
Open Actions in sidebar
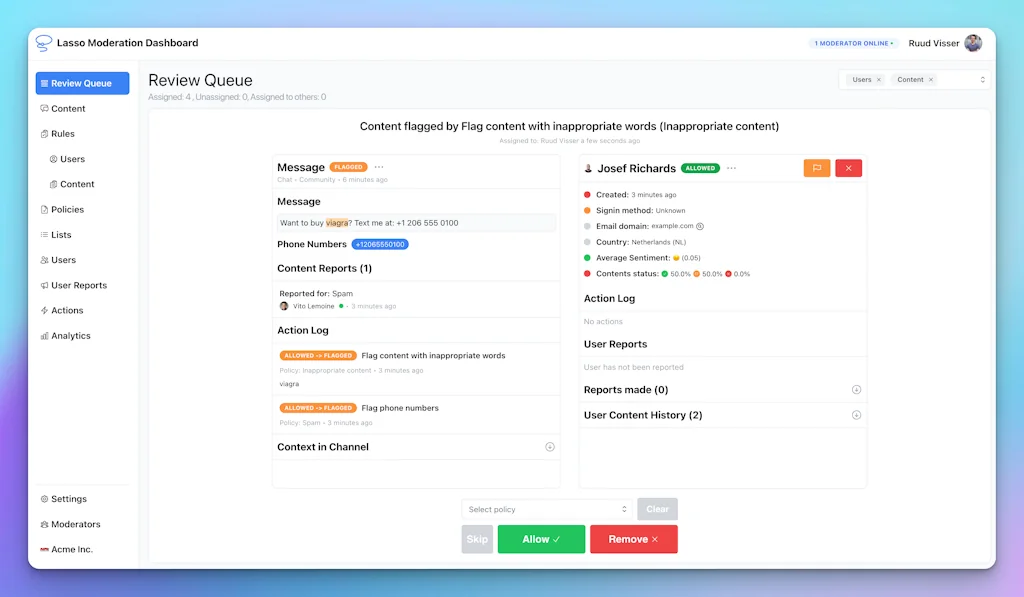(x=62, y=310)
